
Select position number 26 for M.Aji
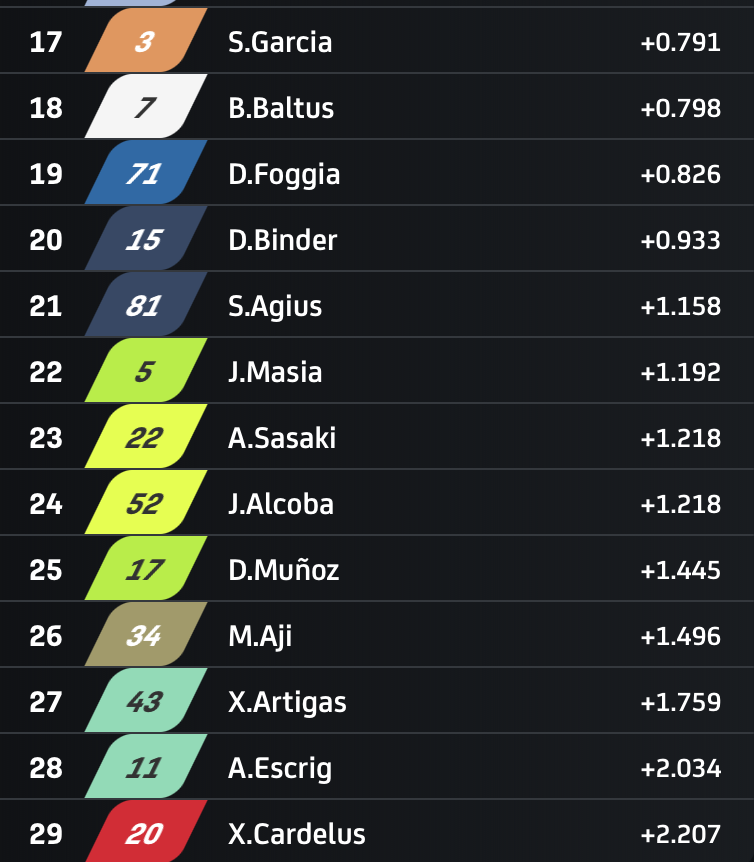click(46, 636)
